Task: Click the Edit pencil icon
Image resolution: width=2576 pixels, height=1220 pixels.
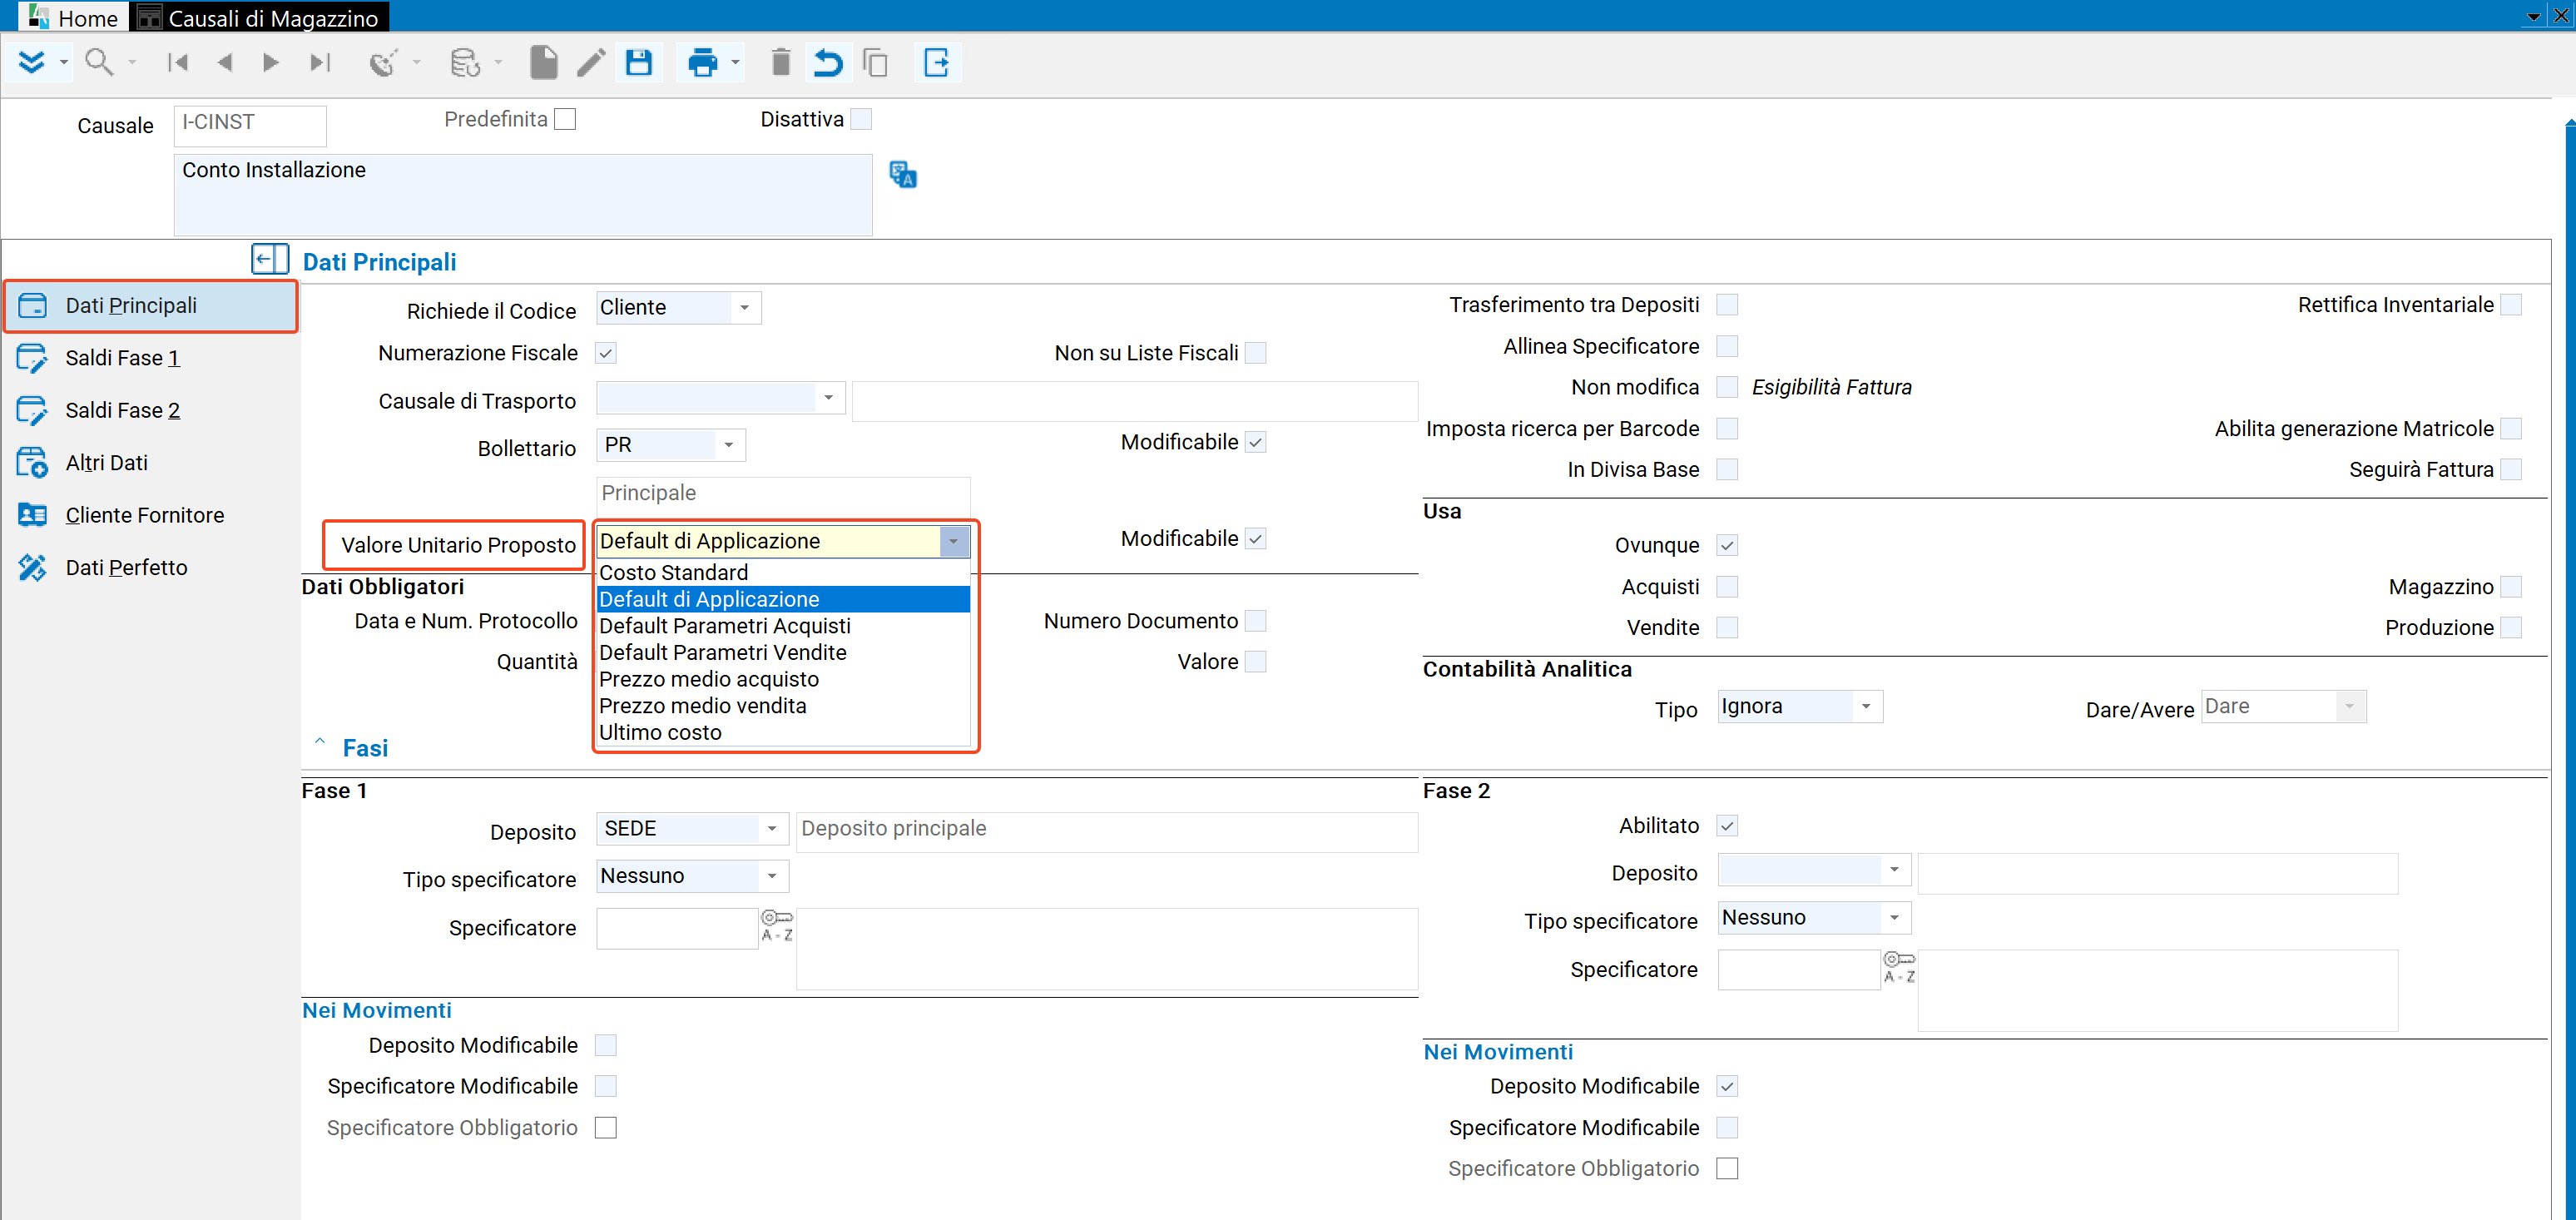Action: (x=590, y=63)
